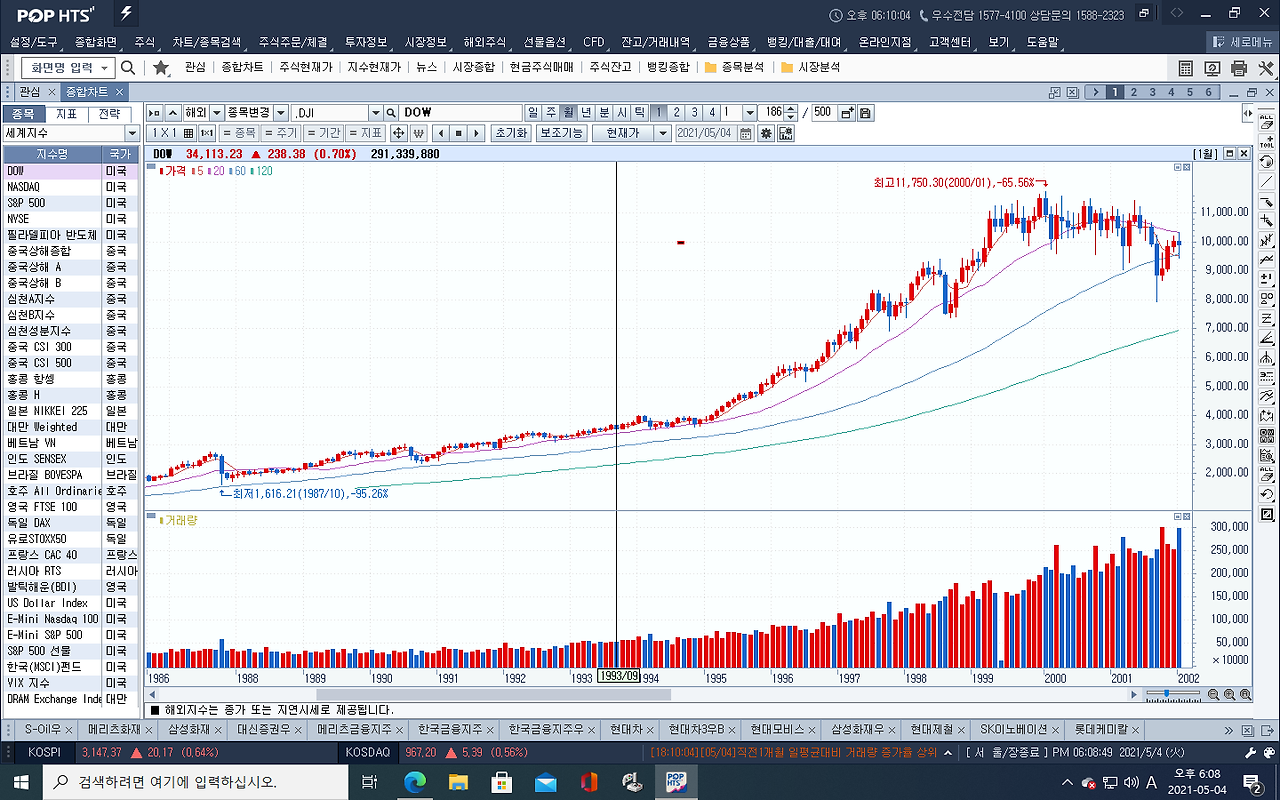Click the chart settings gear icon

click(x=766, y=133)
